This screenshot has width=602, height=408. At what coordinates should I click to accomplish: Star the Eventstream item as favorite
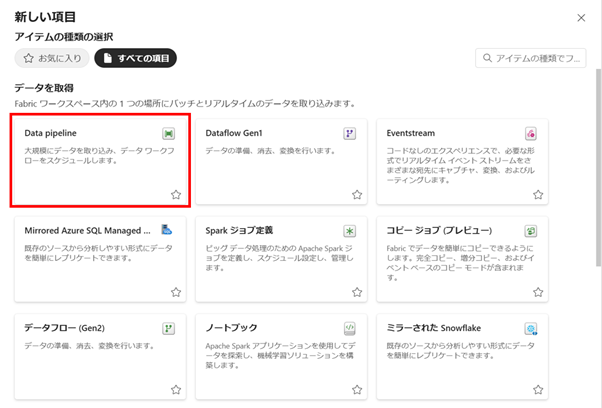[538, 195]
